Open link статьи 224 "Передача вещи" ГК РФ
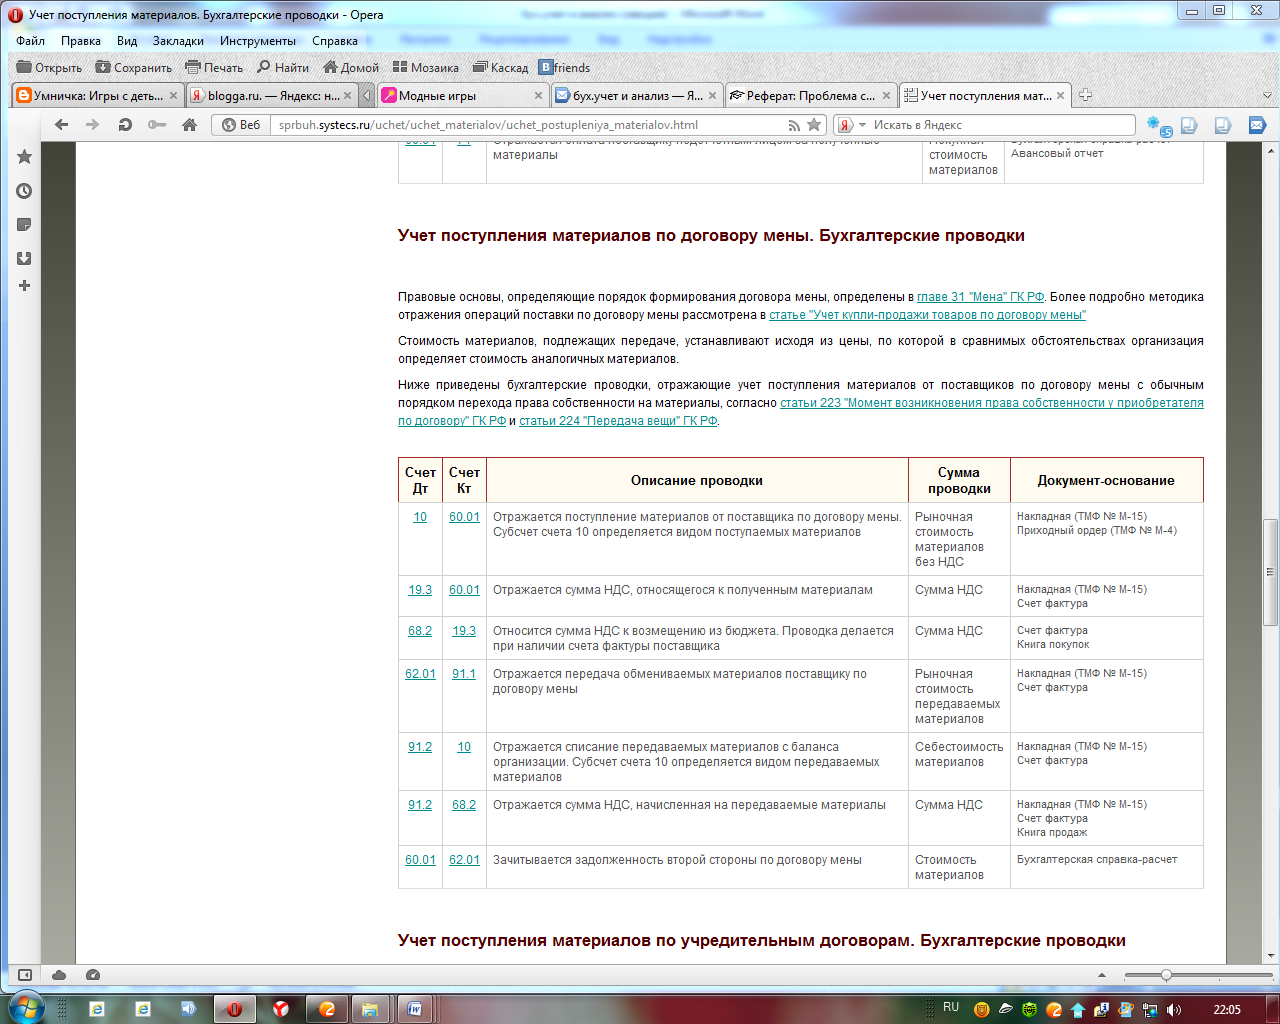 point(618,421)
